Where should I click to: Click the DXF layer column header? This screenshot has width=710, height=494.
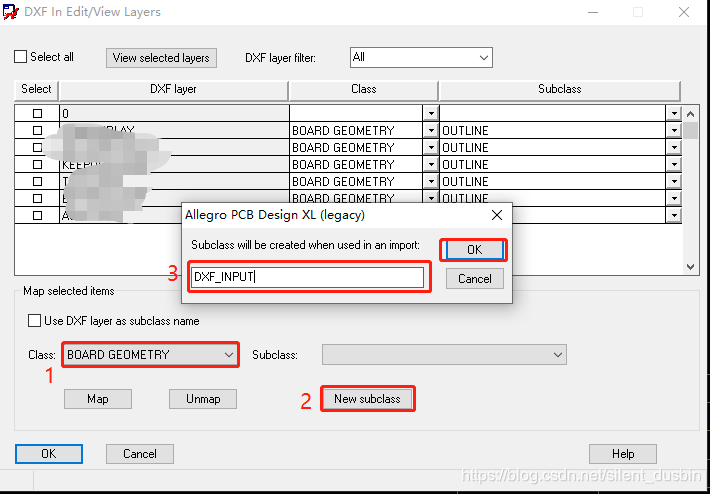(x=173, y=89)
